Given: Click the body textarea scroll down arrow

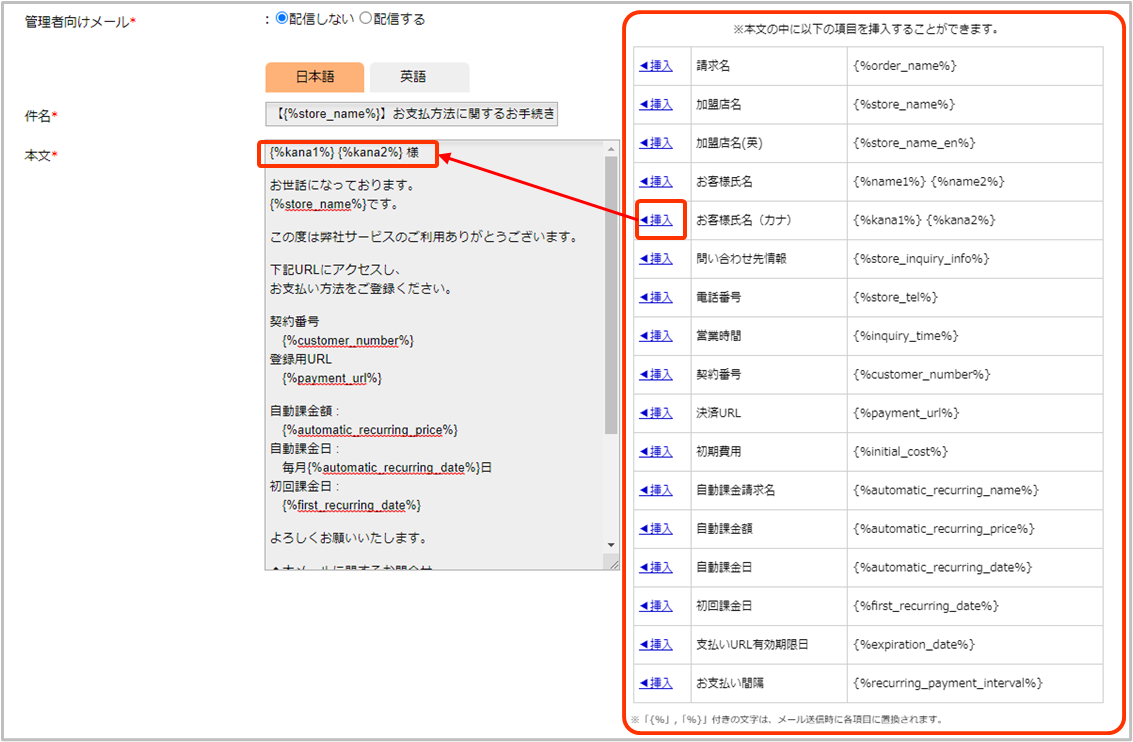Looking at the screenshot, I should [611, 545].
